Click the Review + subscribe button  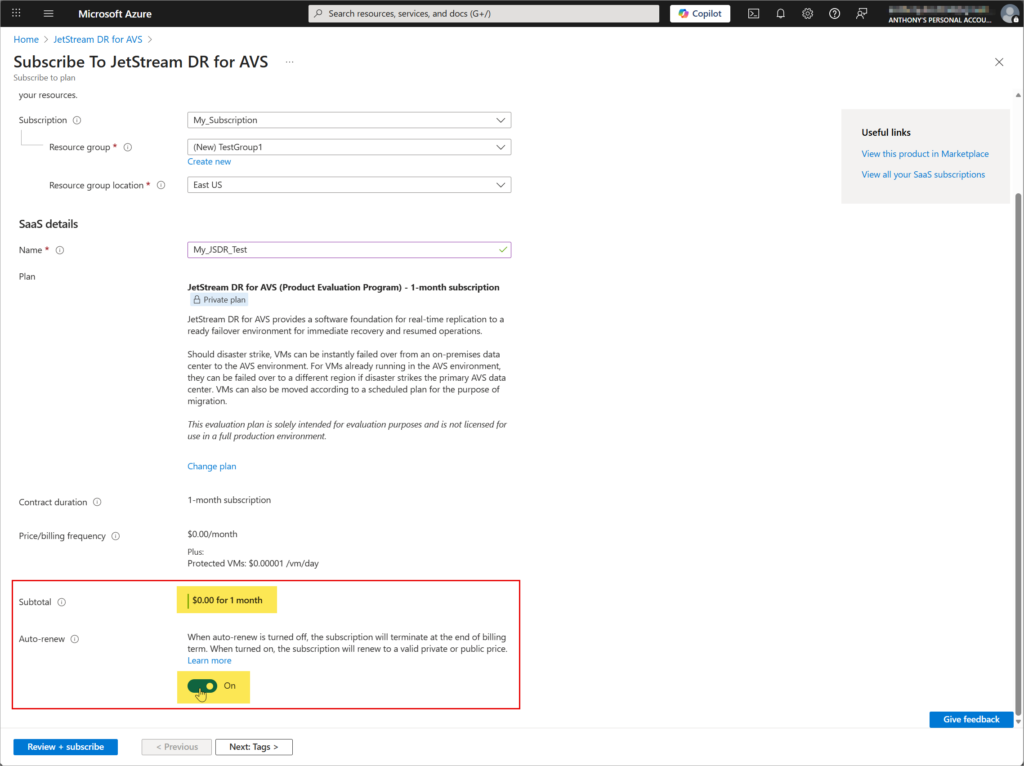click(x=65, y=747)
